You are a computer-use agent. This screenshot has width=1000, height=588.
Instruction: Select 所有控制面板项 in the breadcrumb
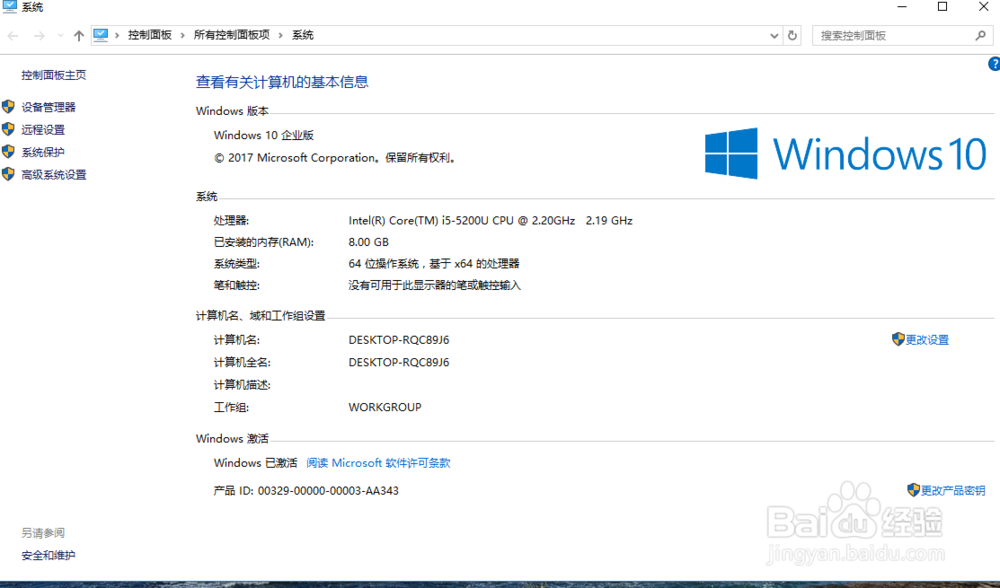click(232, 35)
